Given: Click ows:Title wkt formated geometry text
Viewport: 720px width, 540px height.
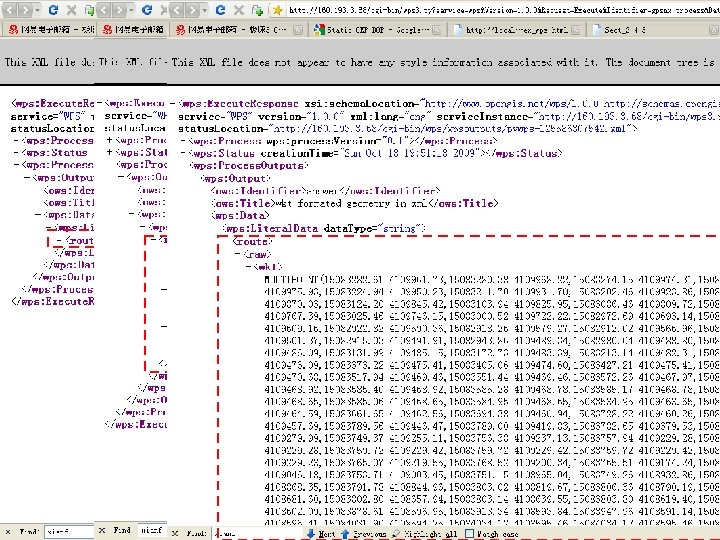Looking at the screenshot, I should pyautogui.click(x=354, y=203).
